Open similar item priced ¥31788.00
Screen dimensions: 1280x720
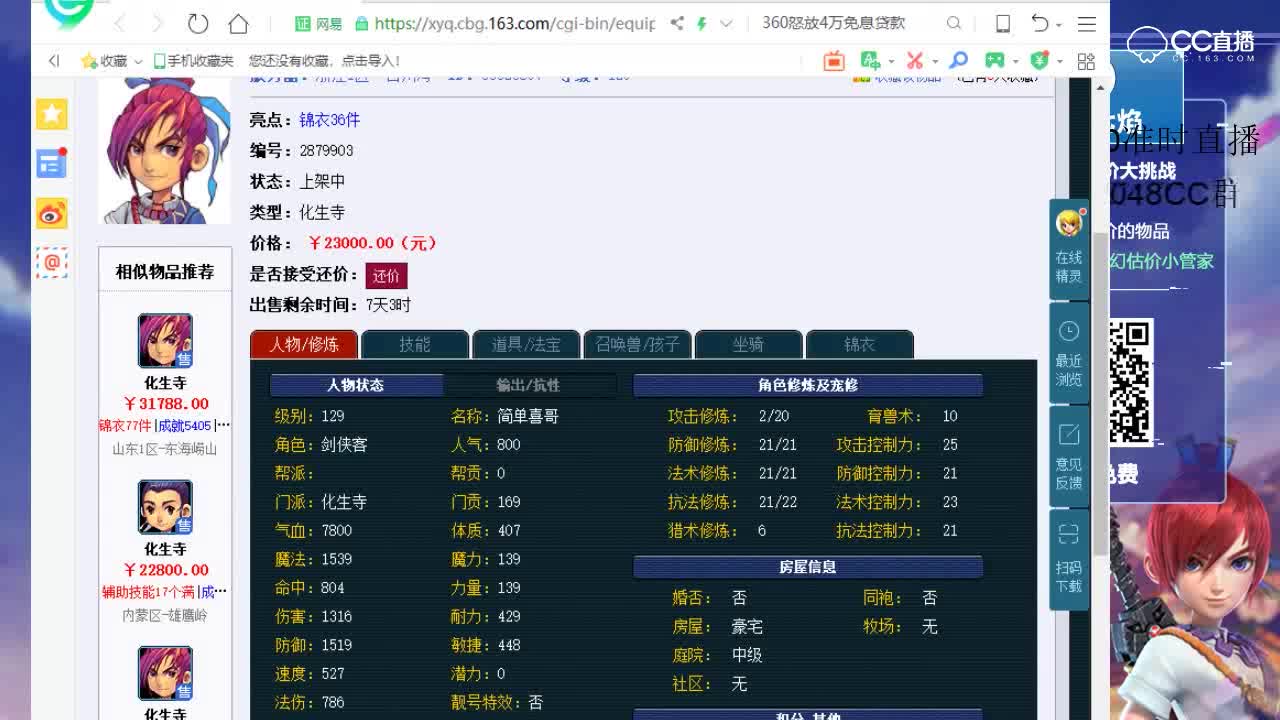pyautogui.click(x=165, y=404)
